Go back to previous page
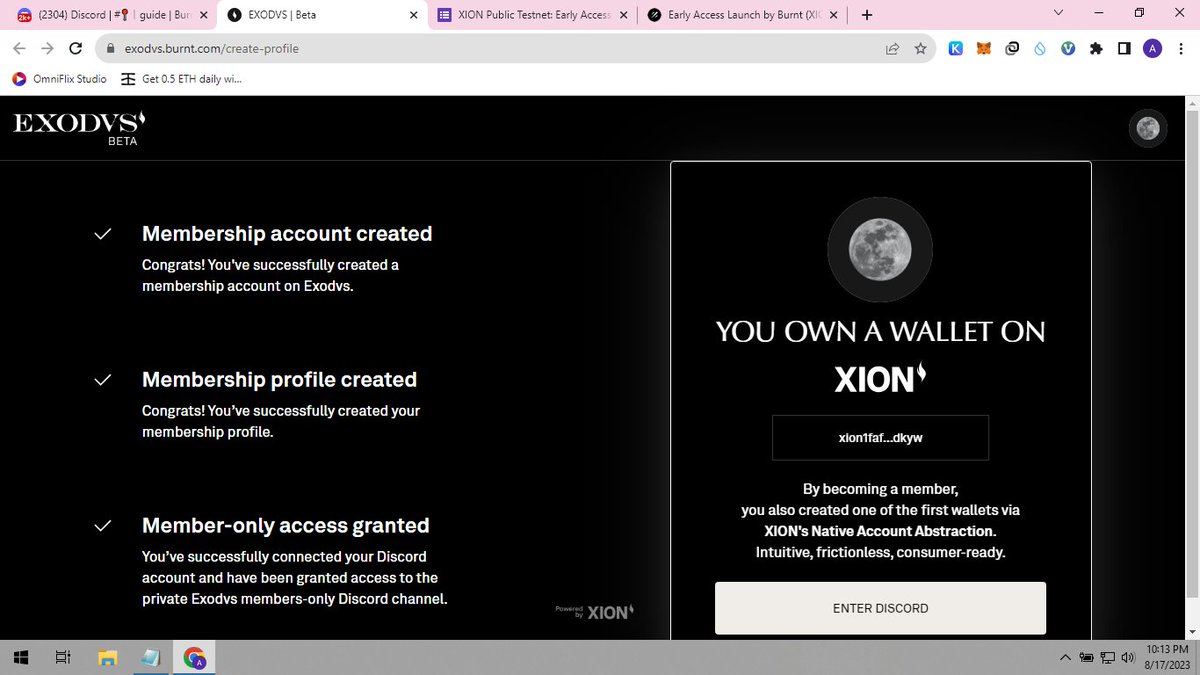Image resolution: width=1200 pixels, height=675 pixels. pyautogui.click(x=20, y=48)
